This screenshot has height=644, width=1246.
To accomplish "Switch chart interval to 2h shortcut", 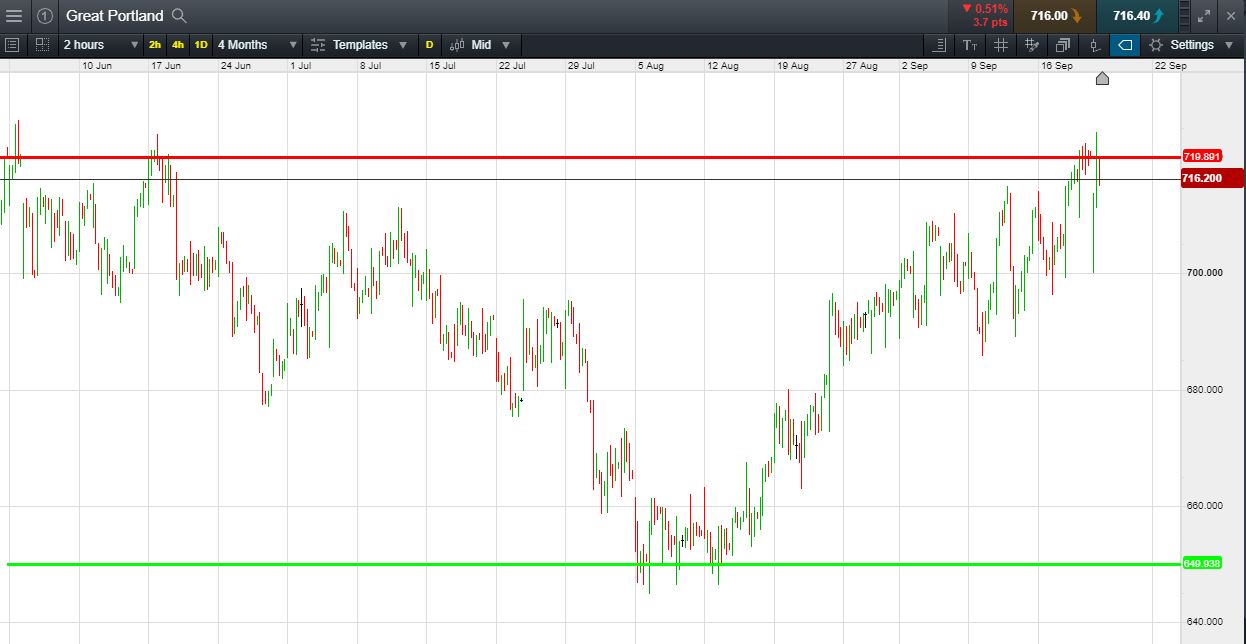I will (155, 45).
